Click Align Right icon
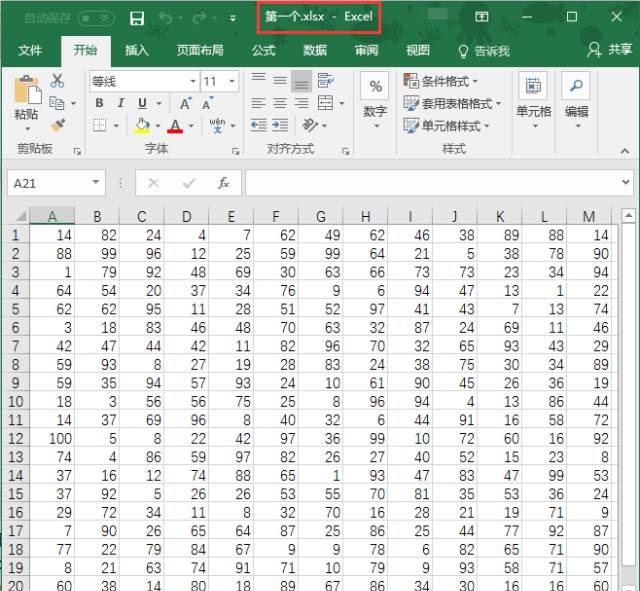Image resolution: width=640 pixels, height=591 pixels. (x=301, y=103)
